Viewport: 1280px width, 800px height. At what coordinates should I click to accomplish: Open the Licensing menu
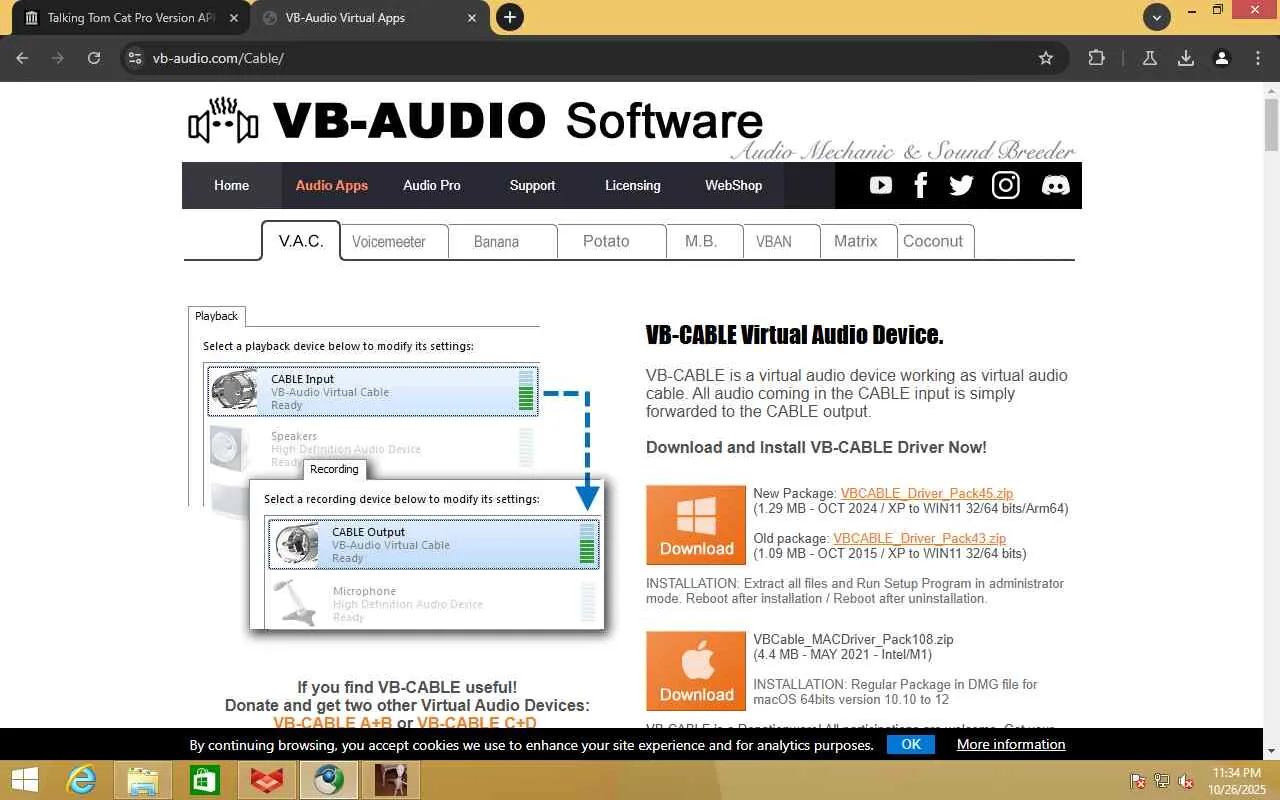tap(633, 185)
